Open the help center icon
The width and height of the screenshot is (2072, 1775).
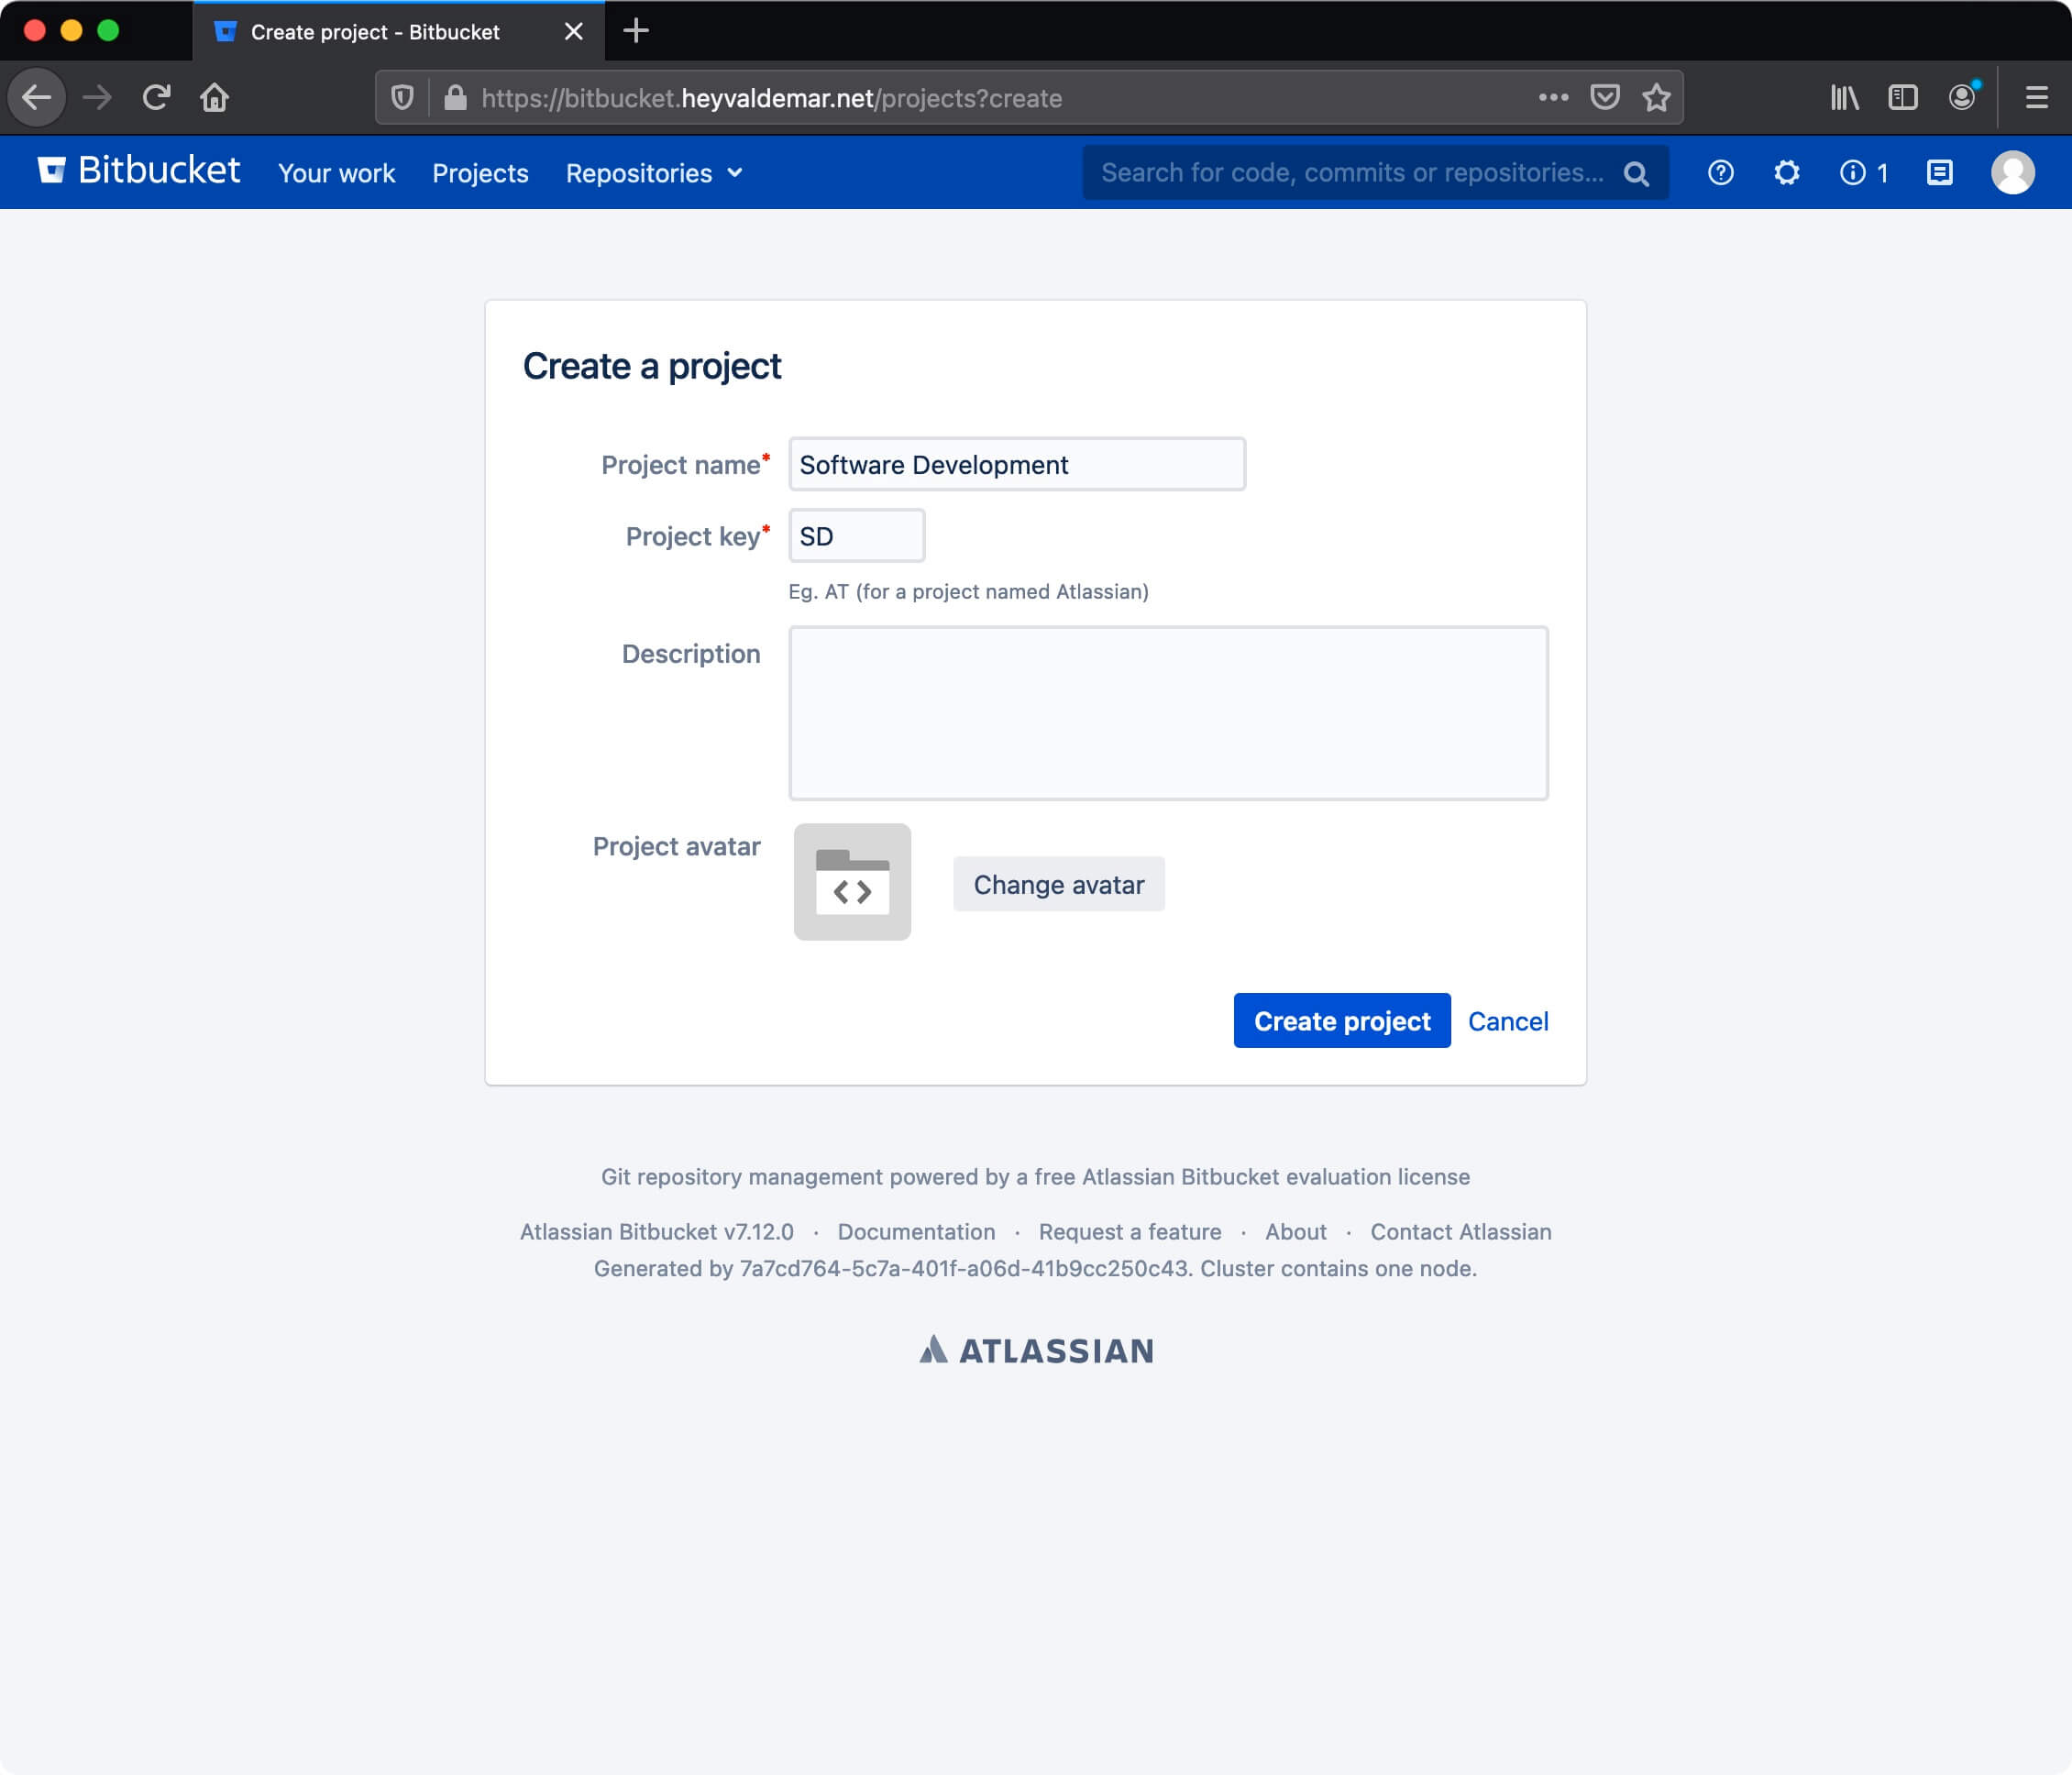pyautogui.click(x=1722, y=172)
